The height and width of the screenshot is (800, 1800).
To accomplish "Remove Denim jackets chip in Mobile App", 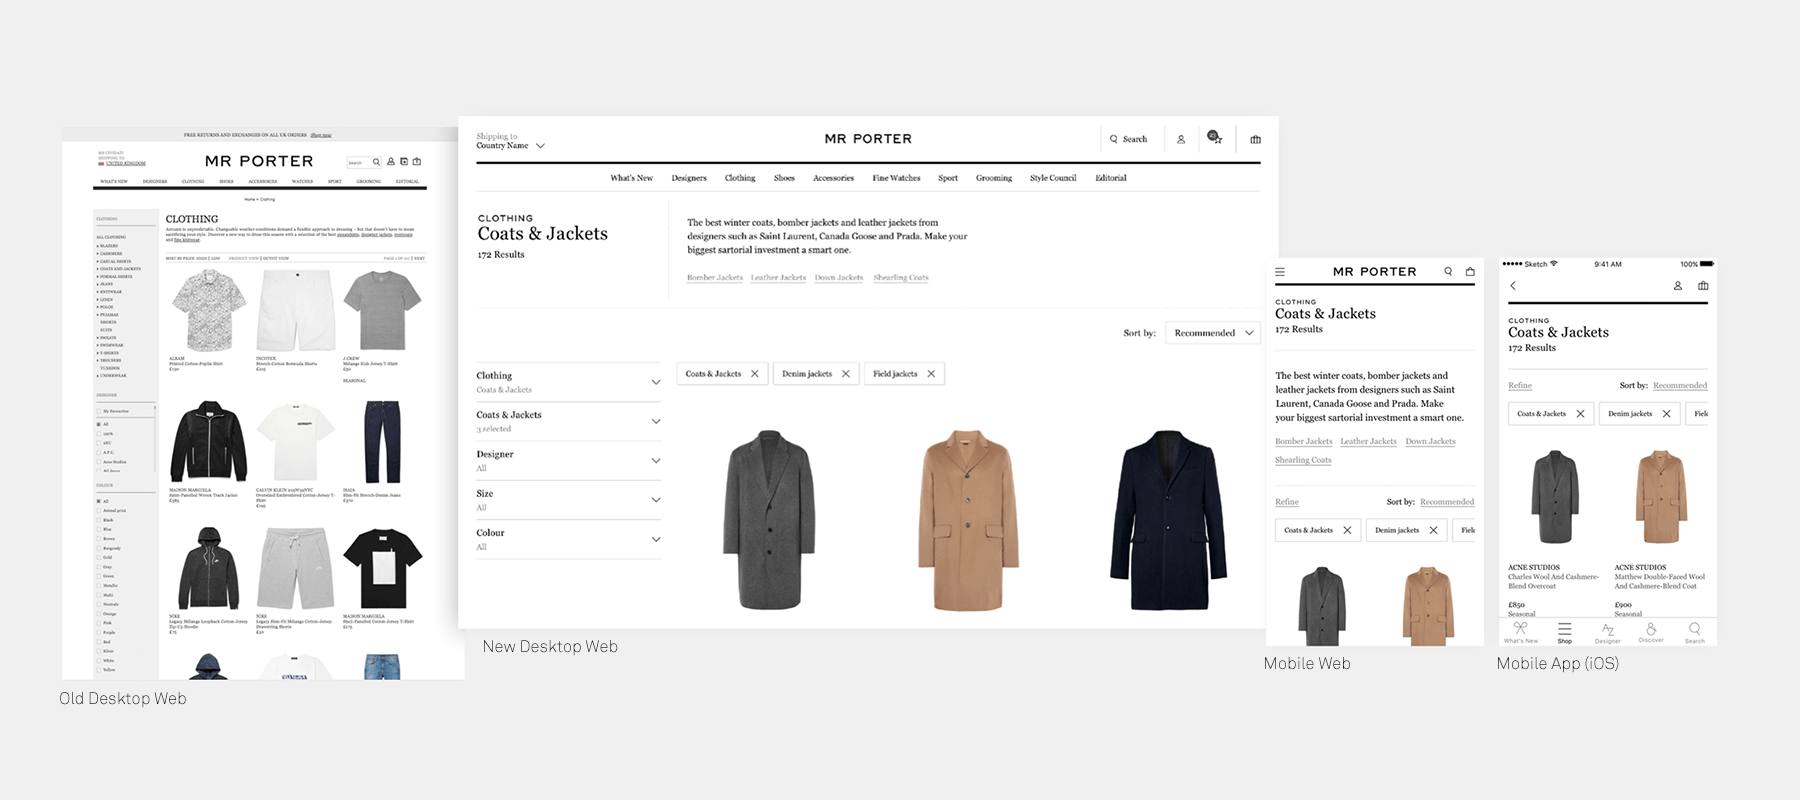I will (1667, 413).
